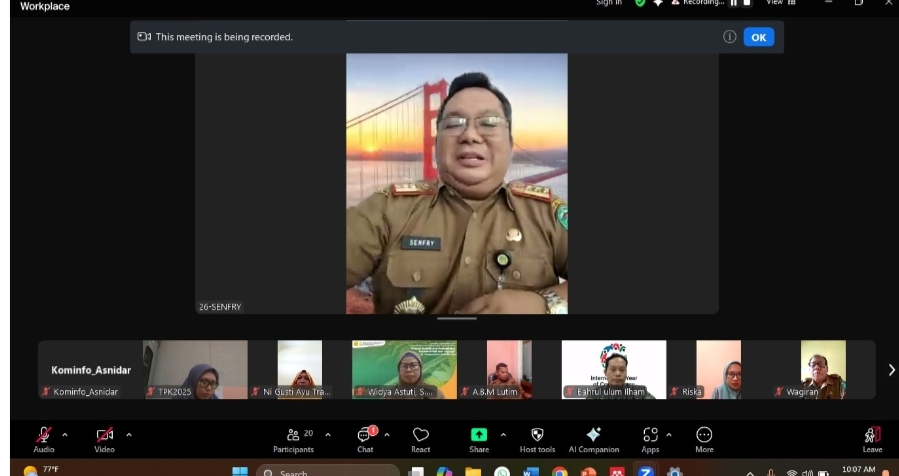Open the View layout menu
This screenshot has width=899, height=476.
click(779, 3)
